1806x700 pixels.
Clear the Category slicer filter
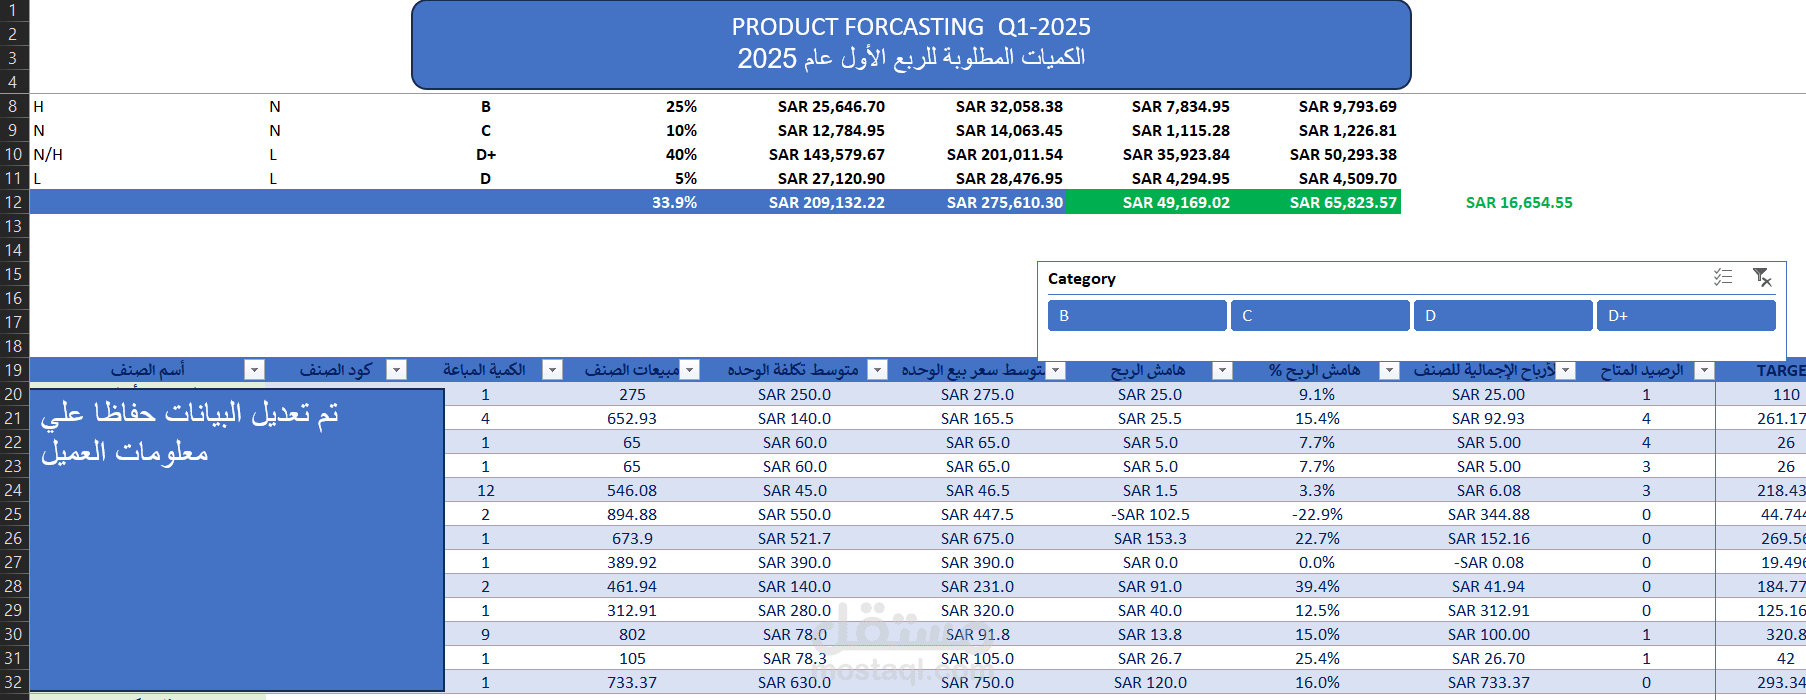tap(1762, 277)
